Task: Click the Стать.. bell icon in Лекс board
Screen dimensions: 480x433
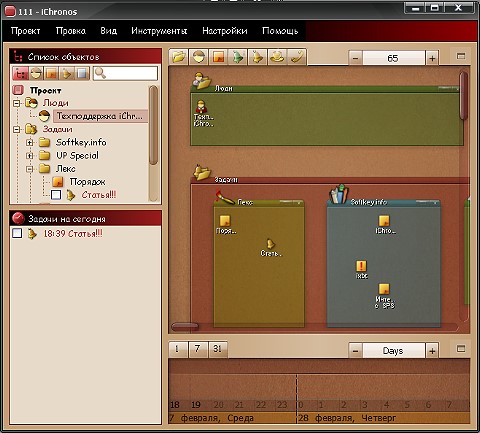Action: [270, 244]
